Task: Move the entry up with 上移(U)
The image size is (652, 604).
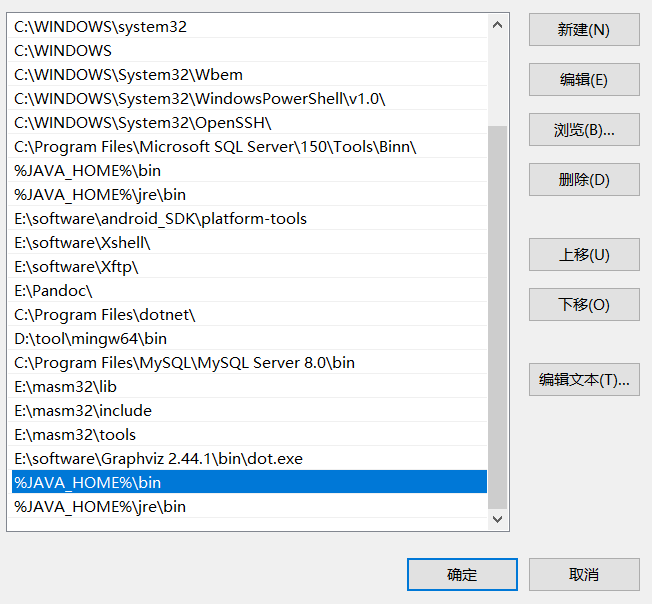Action: [584, 254]
